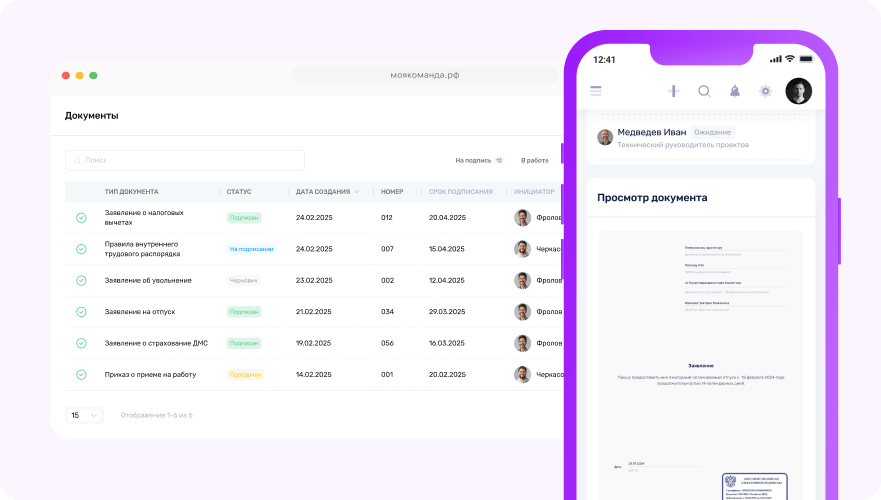The width and height of the screenshot is (881, 500).
Task: Click search magnifier icon in Поиск field
Action: [78, 160]
